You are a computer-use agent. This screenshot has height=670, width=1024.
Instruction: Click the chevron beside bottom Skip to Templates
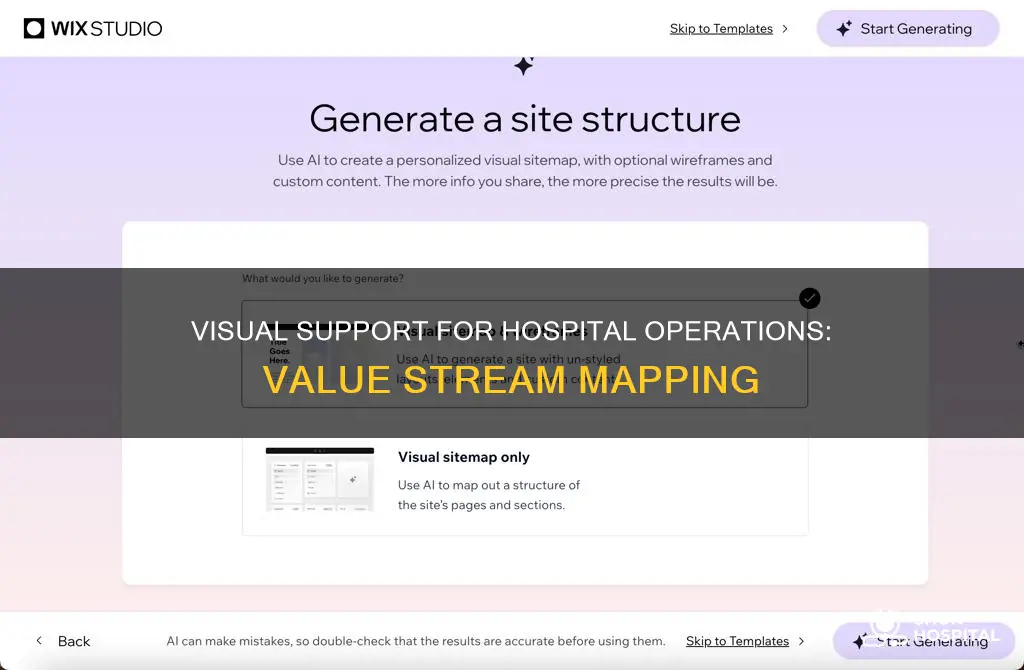click(801, 641)
